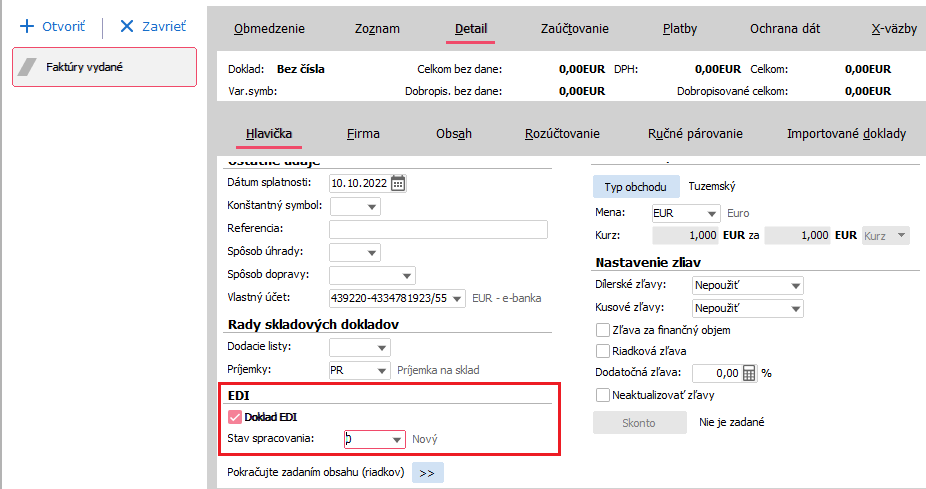Click the plus Otvoriť icon
This screenshot has width=926, height=489.
(27, 26)
